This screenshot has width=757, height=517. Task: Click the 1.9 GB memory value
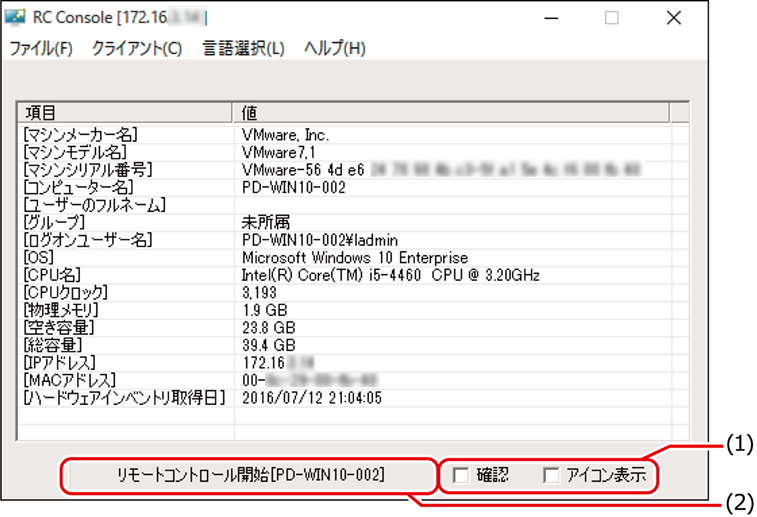pos(265,310)
